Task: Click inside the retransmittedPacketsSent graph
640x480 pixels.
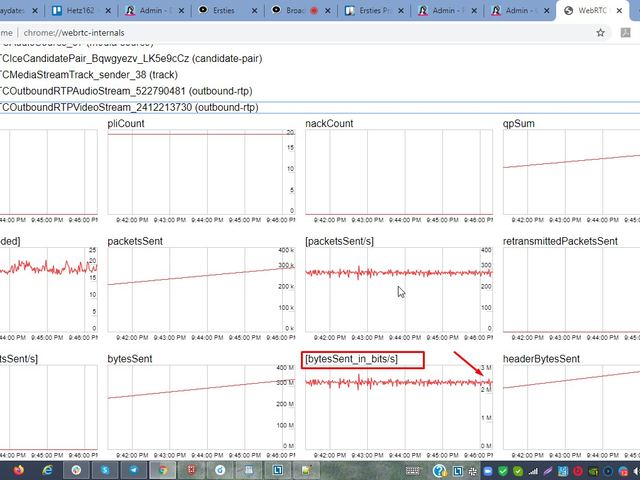Action: pyautogui.click(x=571, y=290)
